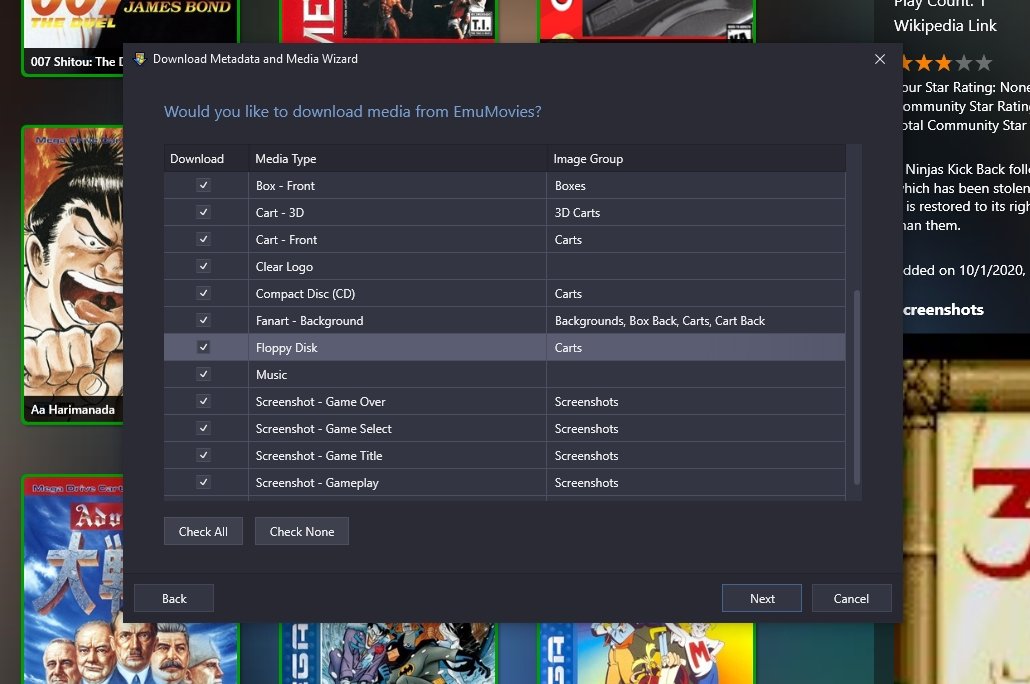The width and height of the screenshot is (1030, 684).
Task: Toggle the Floppy Disk download checkbox
Action: pyautogui.click(x=204, y=347)
